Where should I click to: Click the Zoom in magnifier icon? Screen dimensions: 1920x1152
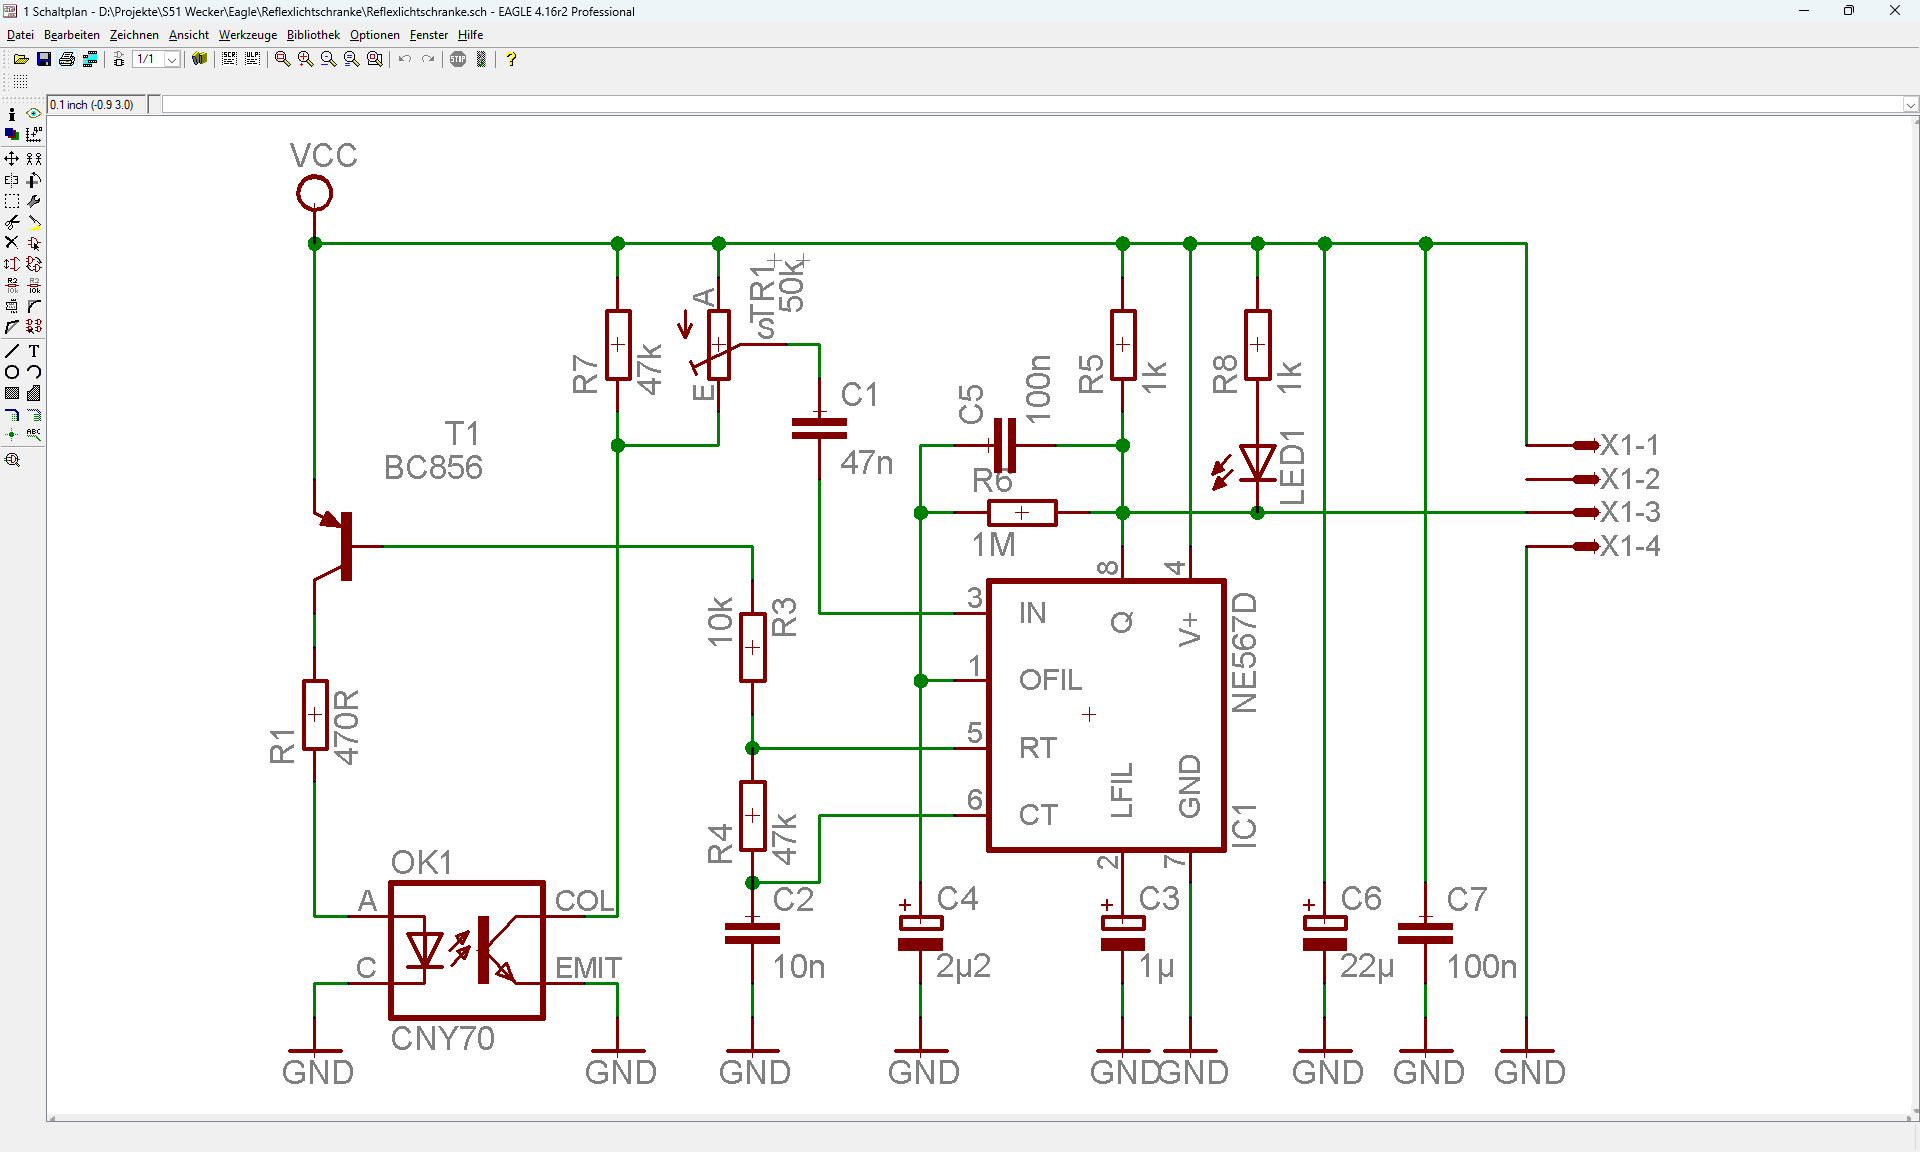(305, 59)
